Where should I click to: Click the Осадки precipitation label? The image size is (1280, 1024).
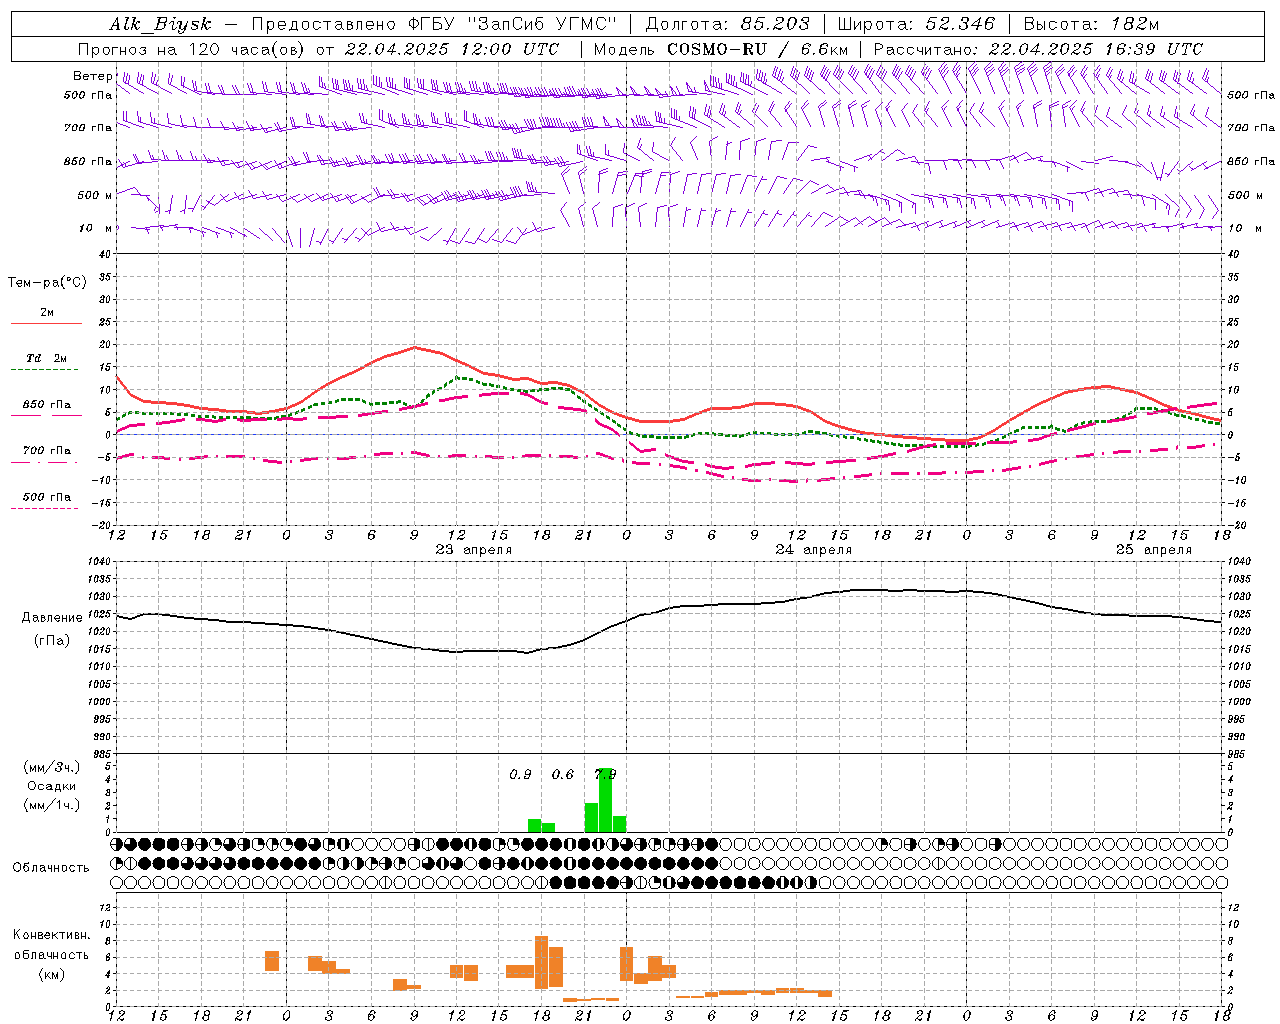pos(52,786)
